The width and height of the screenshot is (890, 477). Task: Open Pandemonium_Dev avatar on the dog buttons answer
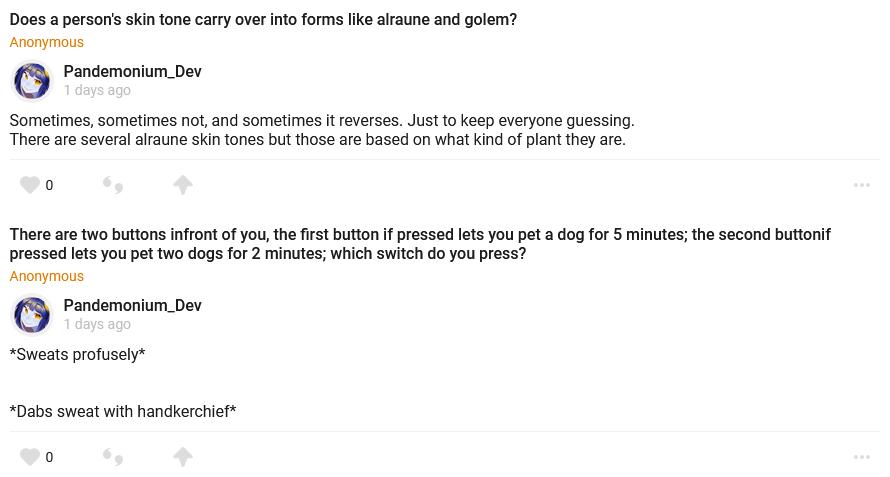[31, 315]
